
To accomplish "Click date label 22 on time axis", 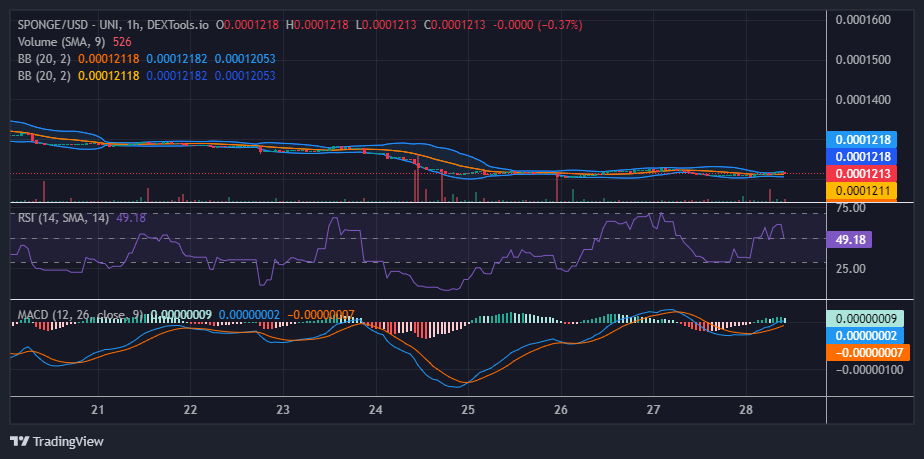I will click(x=190, y=410).
